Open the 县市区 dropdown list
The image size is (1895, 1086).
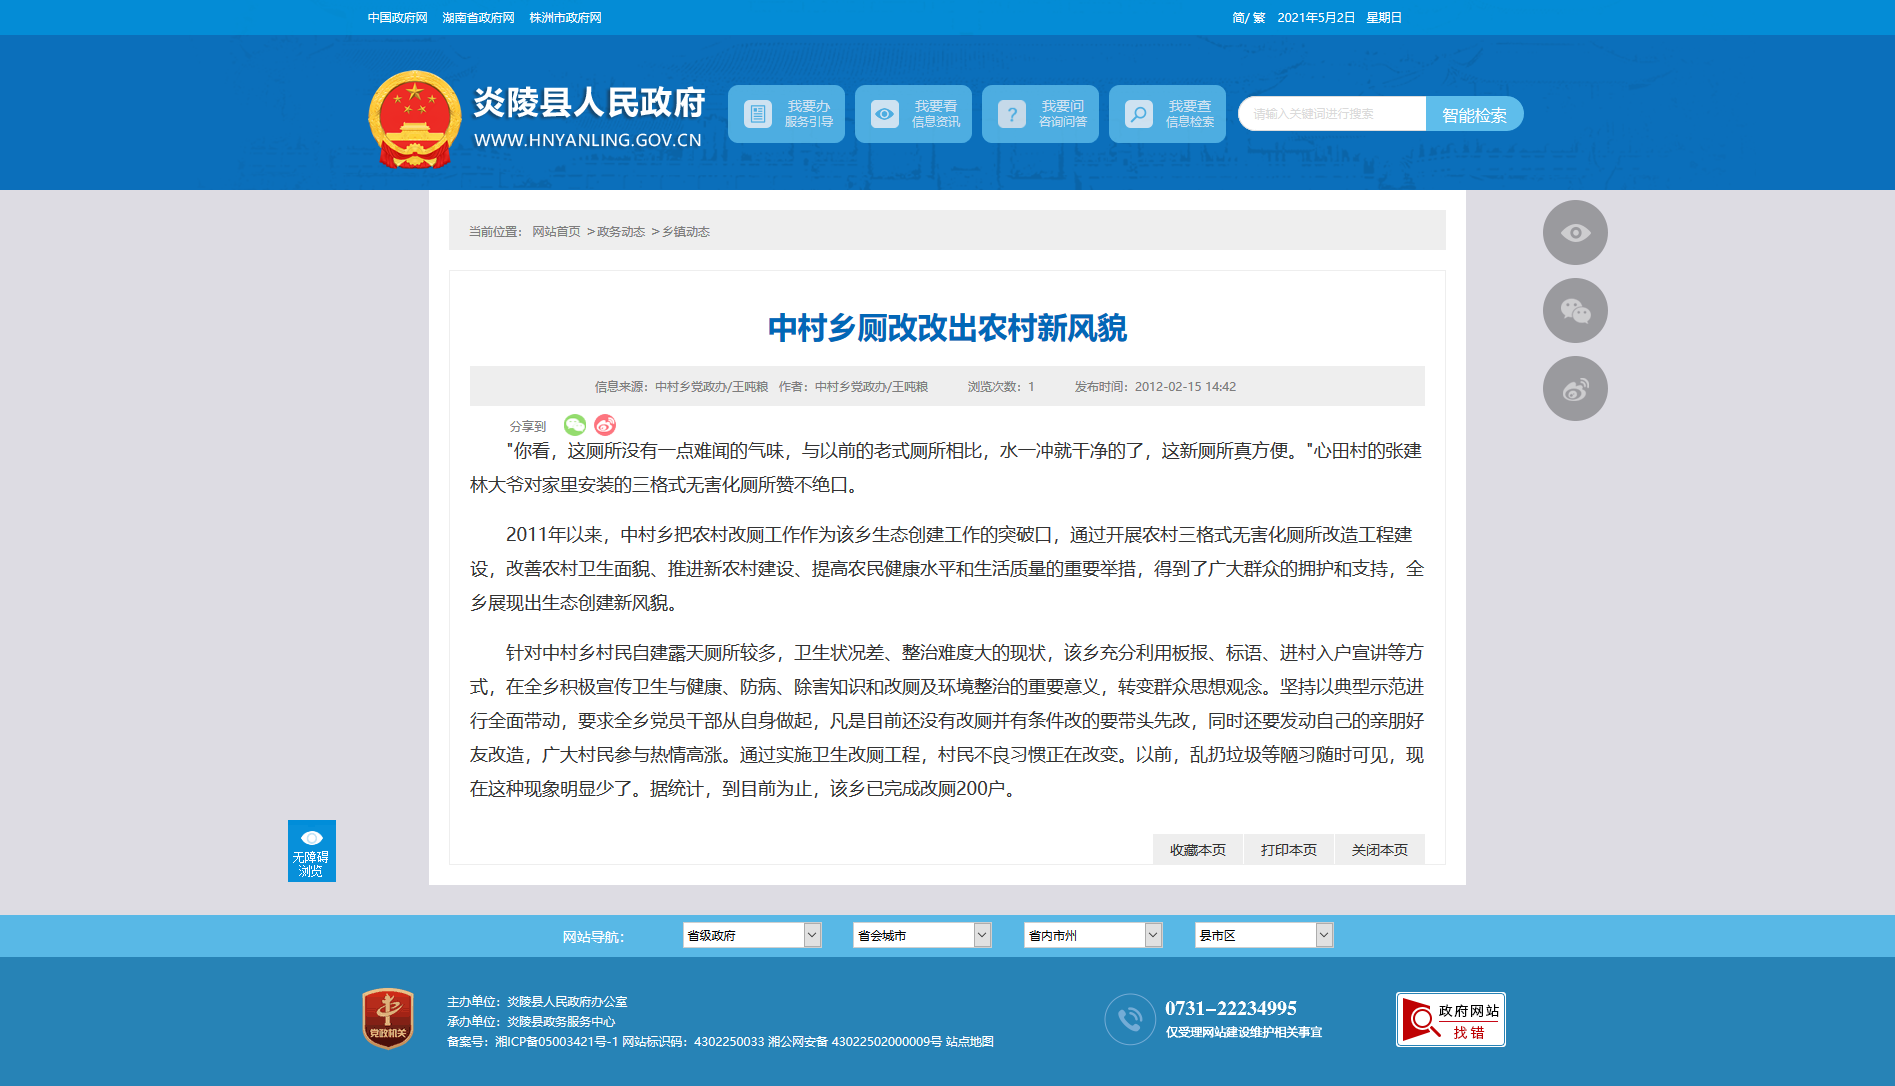click(x=1263, y=935)
